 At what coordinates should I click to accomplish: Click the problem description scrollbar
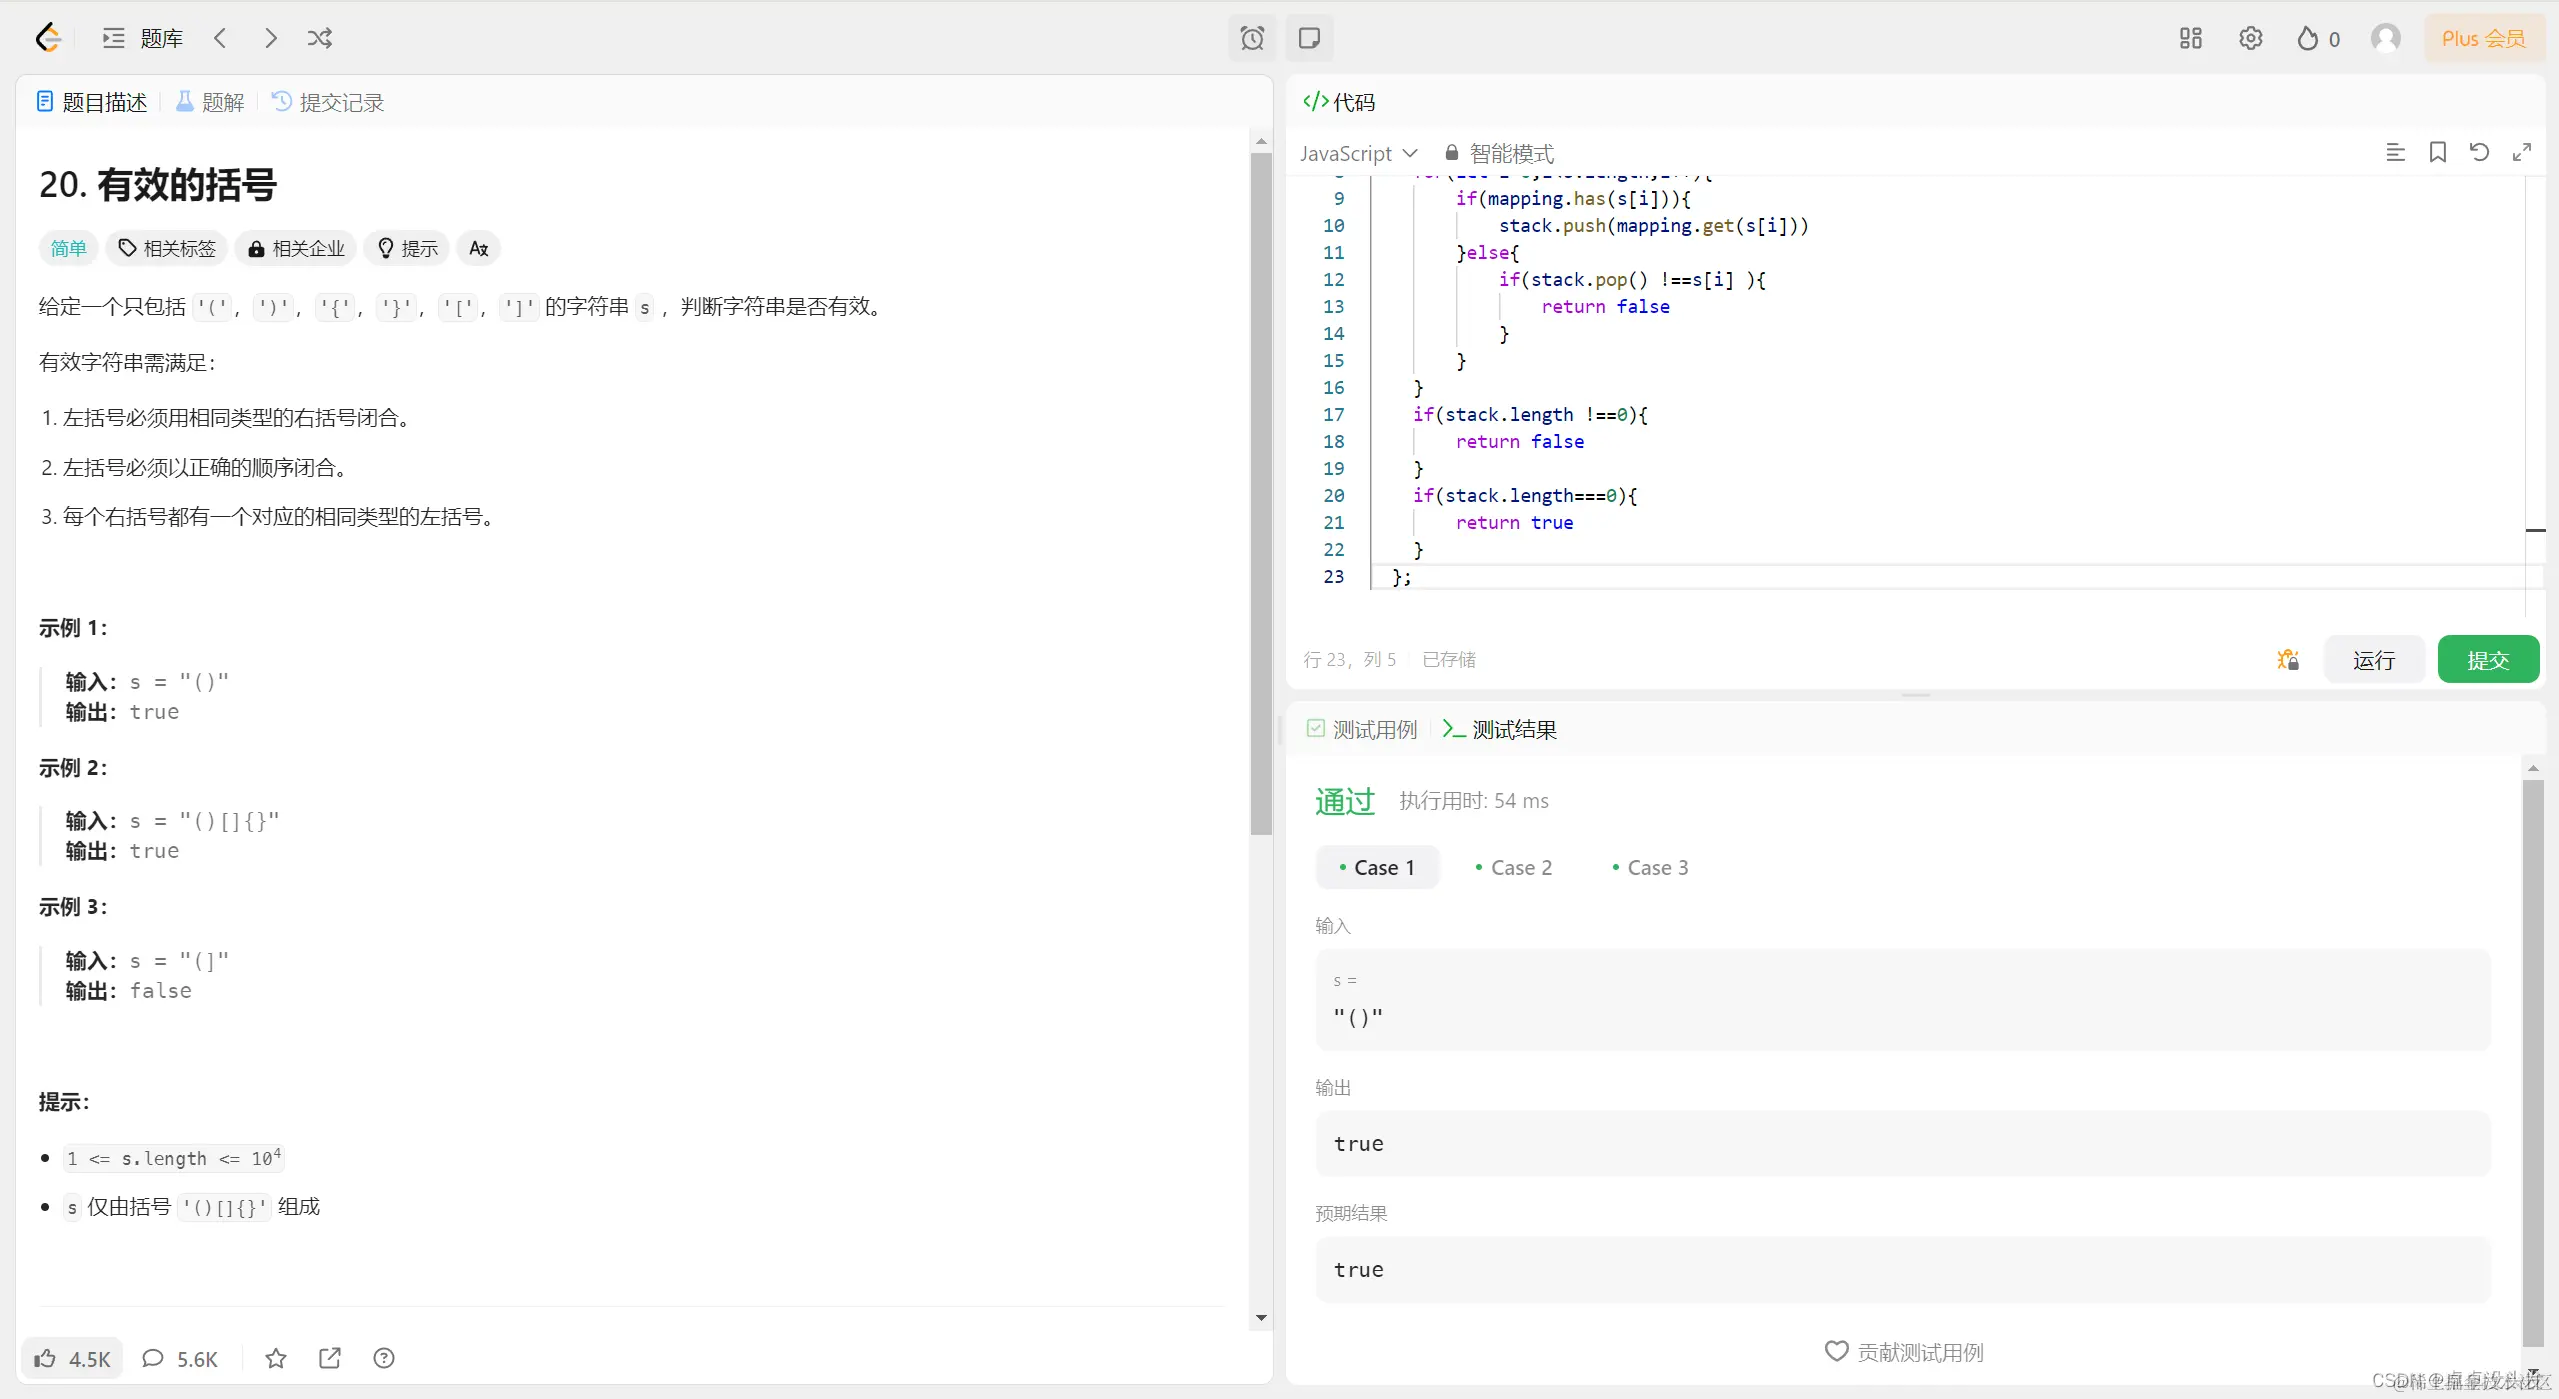point(1260,490)
